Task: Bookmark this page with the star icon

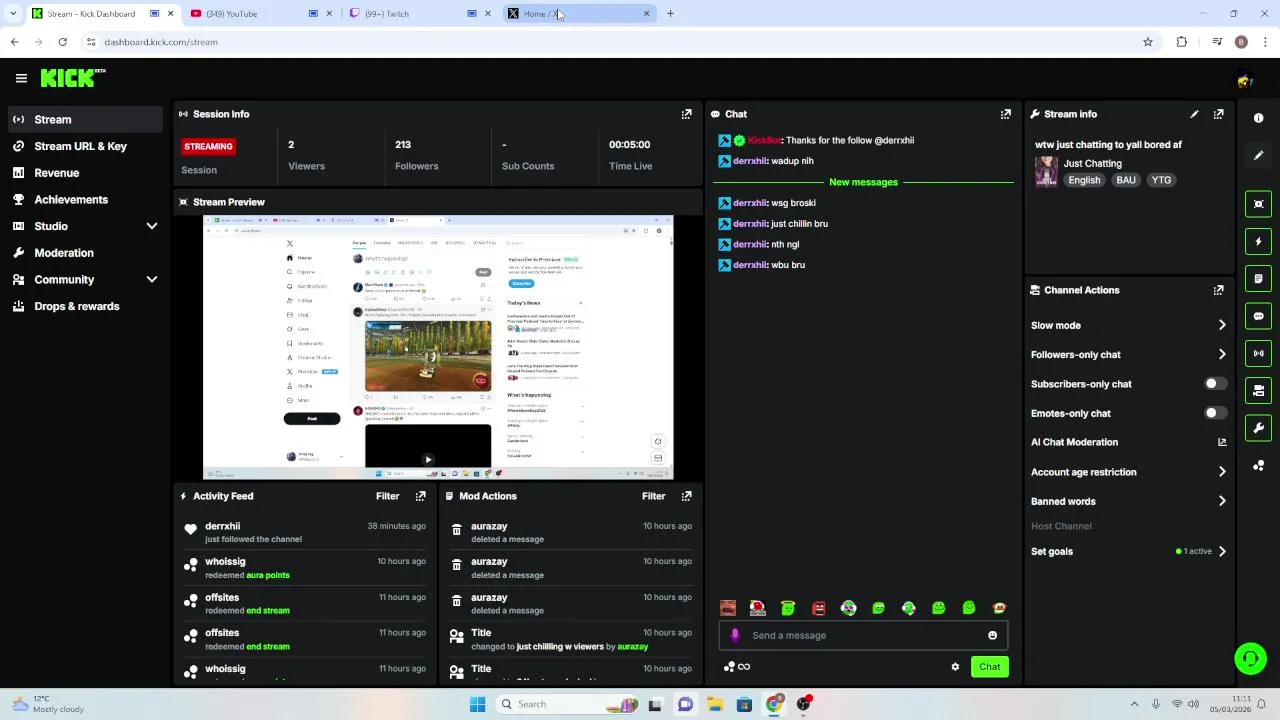Action: coord(1148,42)
